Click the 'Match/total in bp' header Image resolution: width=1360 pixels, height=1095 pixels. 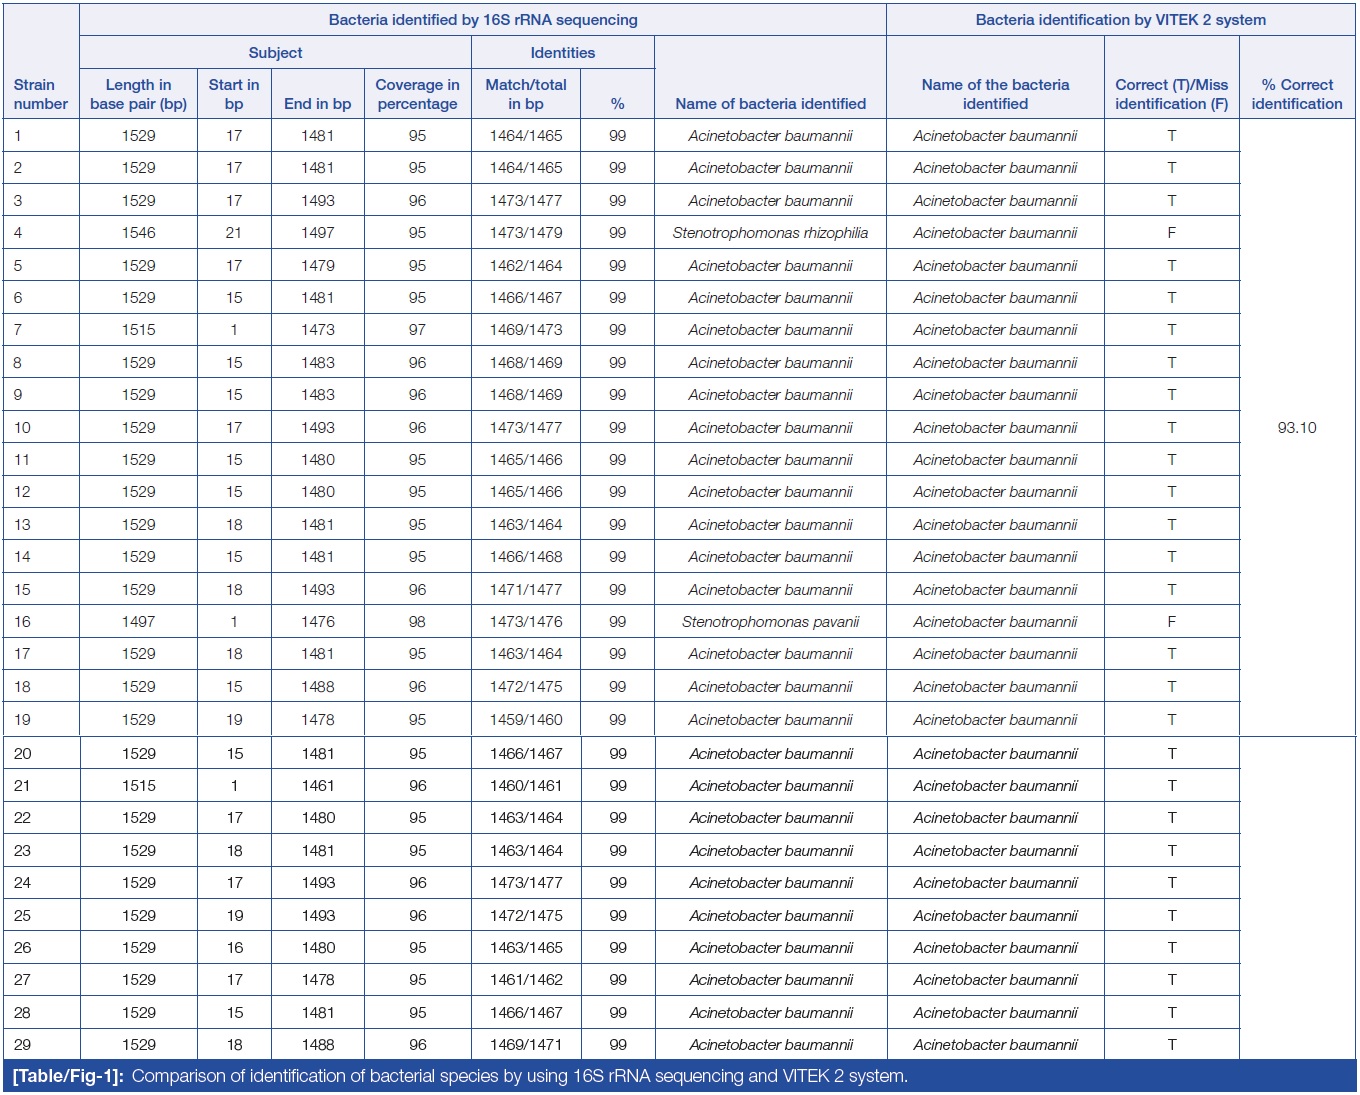pos(525,94)
